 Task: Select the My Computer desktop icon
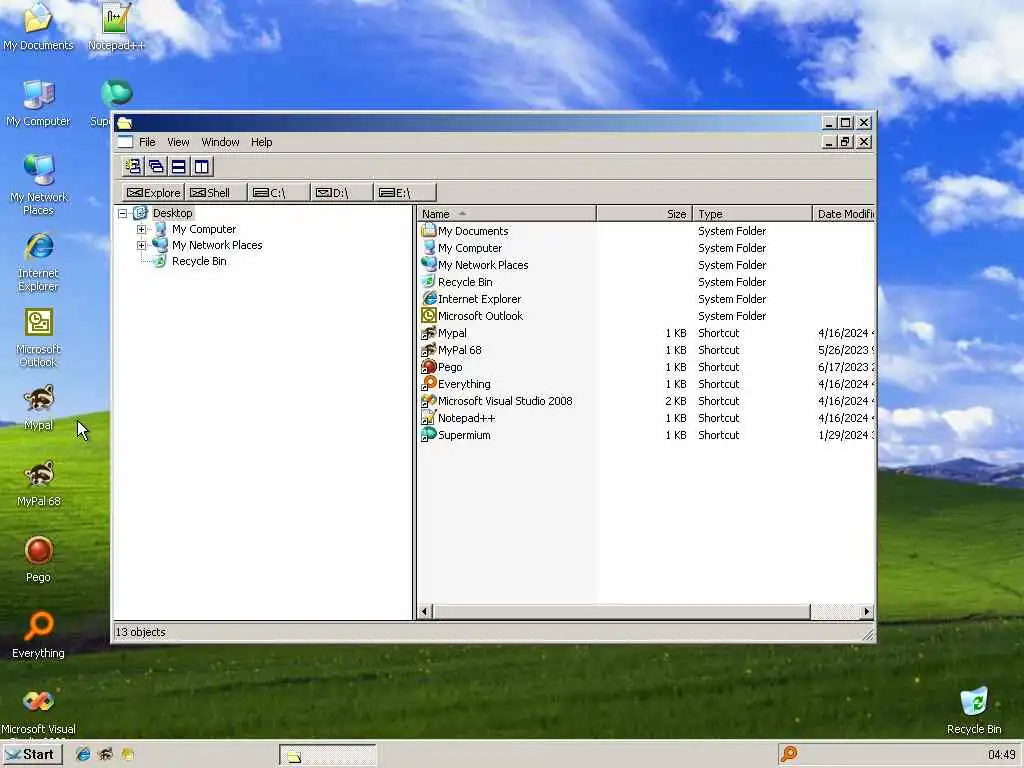pyautogui.click(x=38, y=103)
